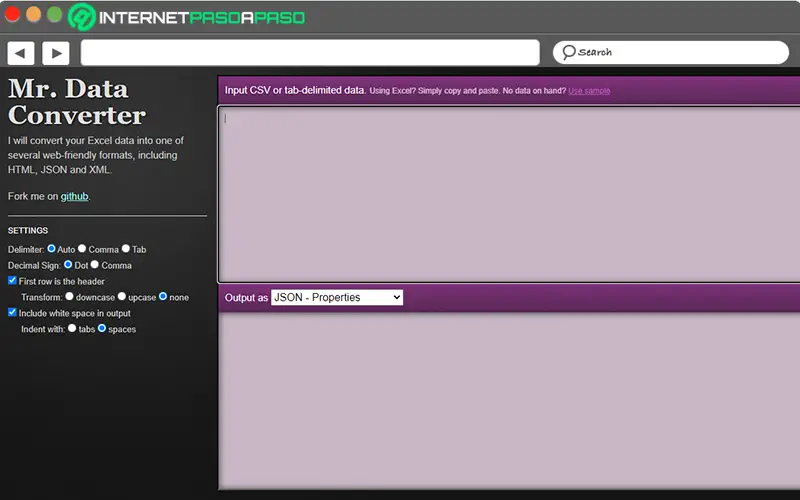
Task: Toggle Include white space in output
Action: 12,312
